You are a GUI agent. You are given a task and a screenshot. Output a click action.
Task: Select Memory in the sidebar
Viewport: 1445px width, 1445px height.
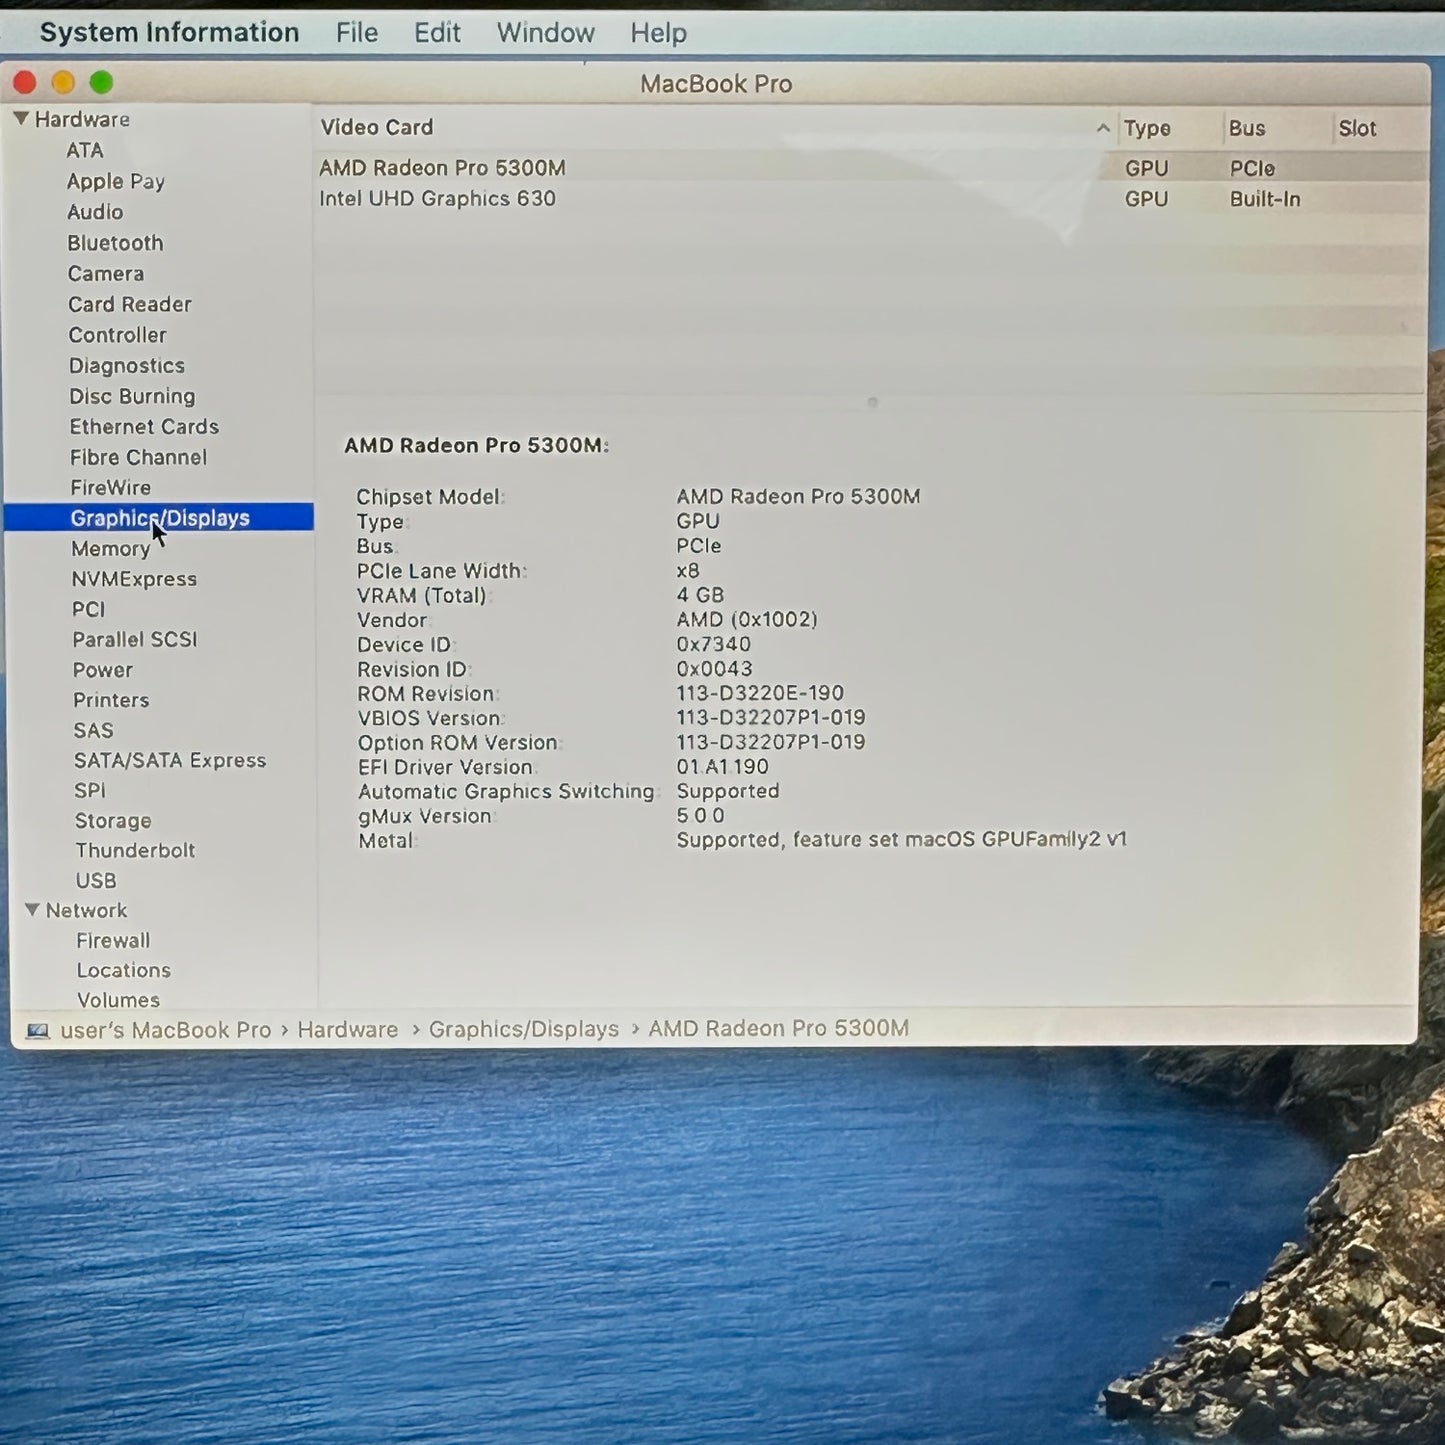point(111,548)
